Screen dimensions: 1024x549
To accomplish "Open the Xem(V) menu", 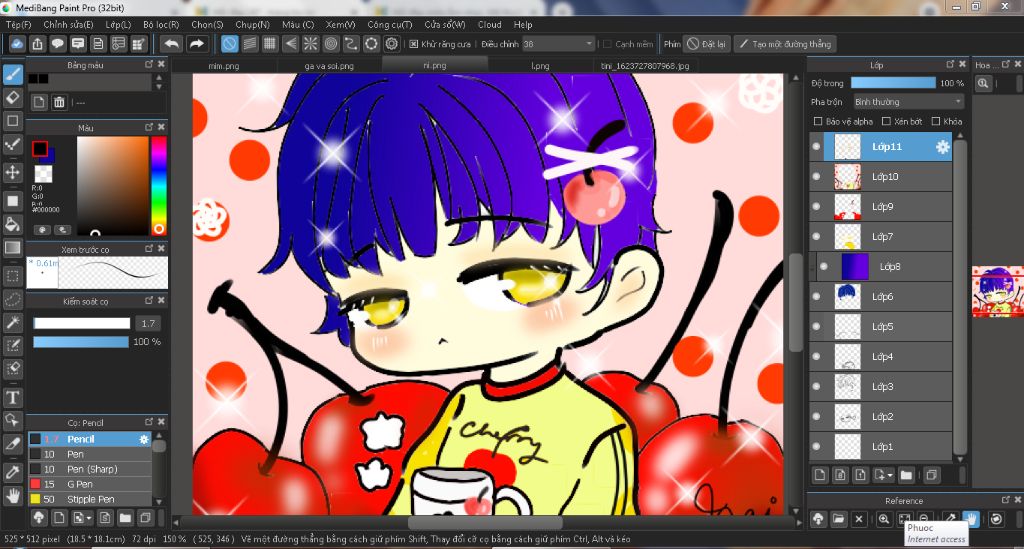I will click(340, 24).
